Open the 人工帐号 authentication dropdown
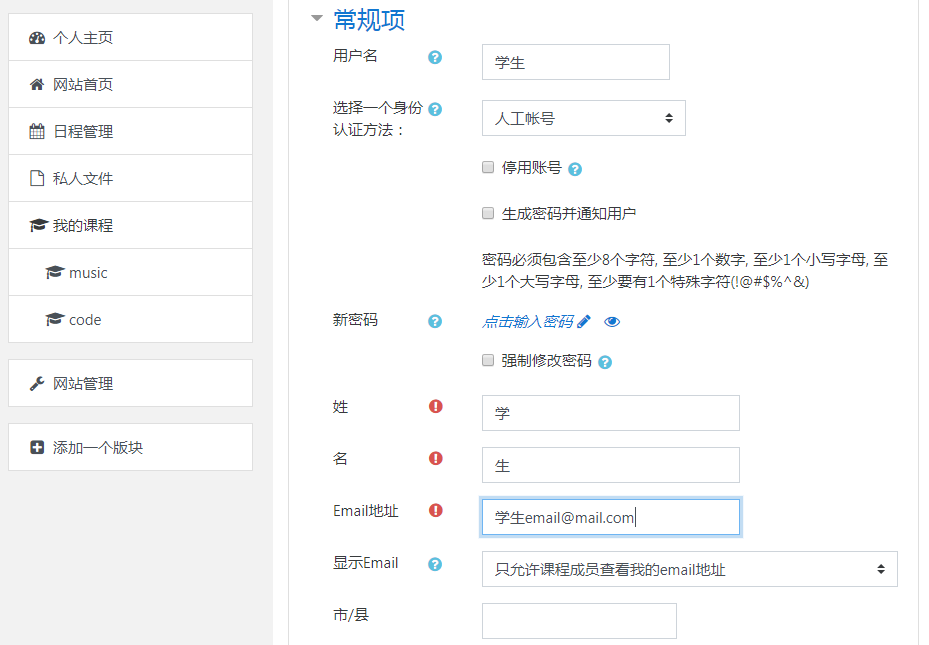This screenshot has width=929, height=645. point(583,118)
